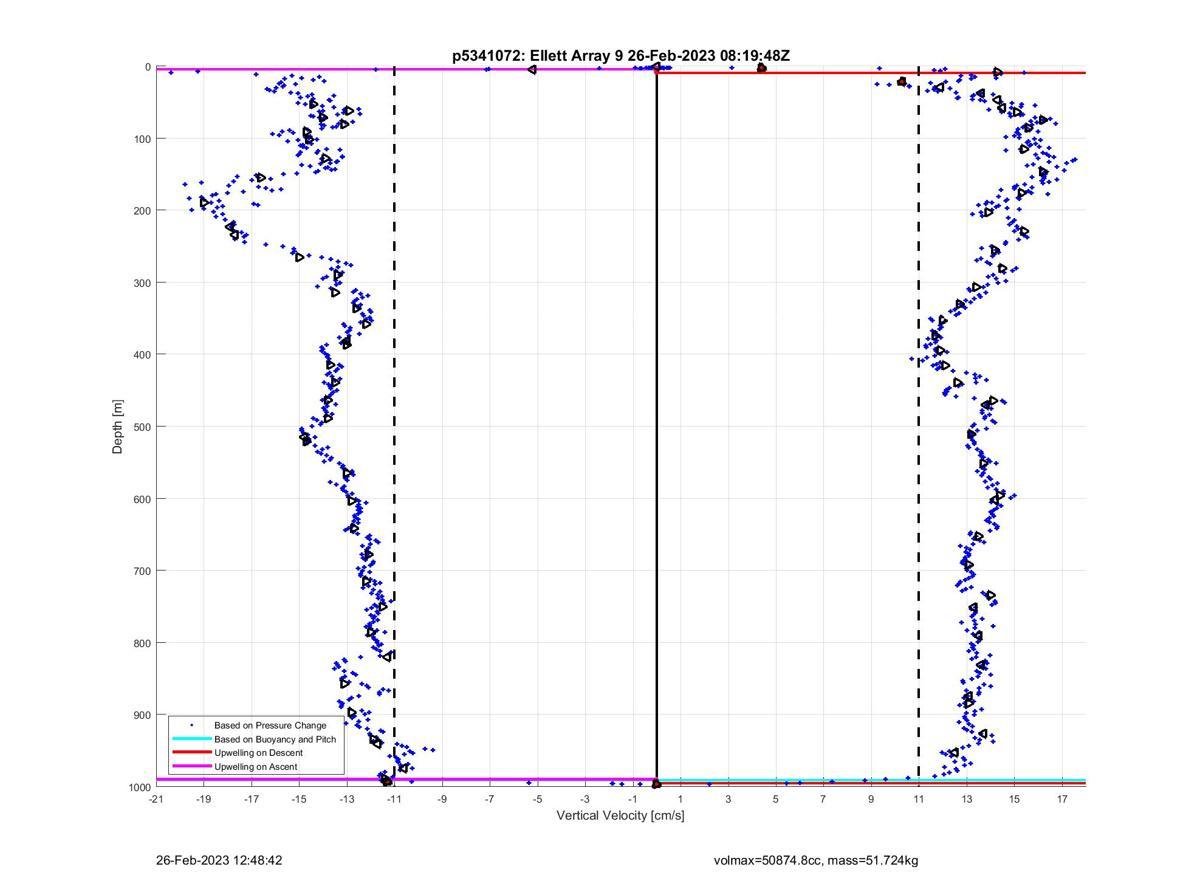Click the red line sample in the legend
The width and height of the screenshot is (1200, 885).
(x=192, y=753)
